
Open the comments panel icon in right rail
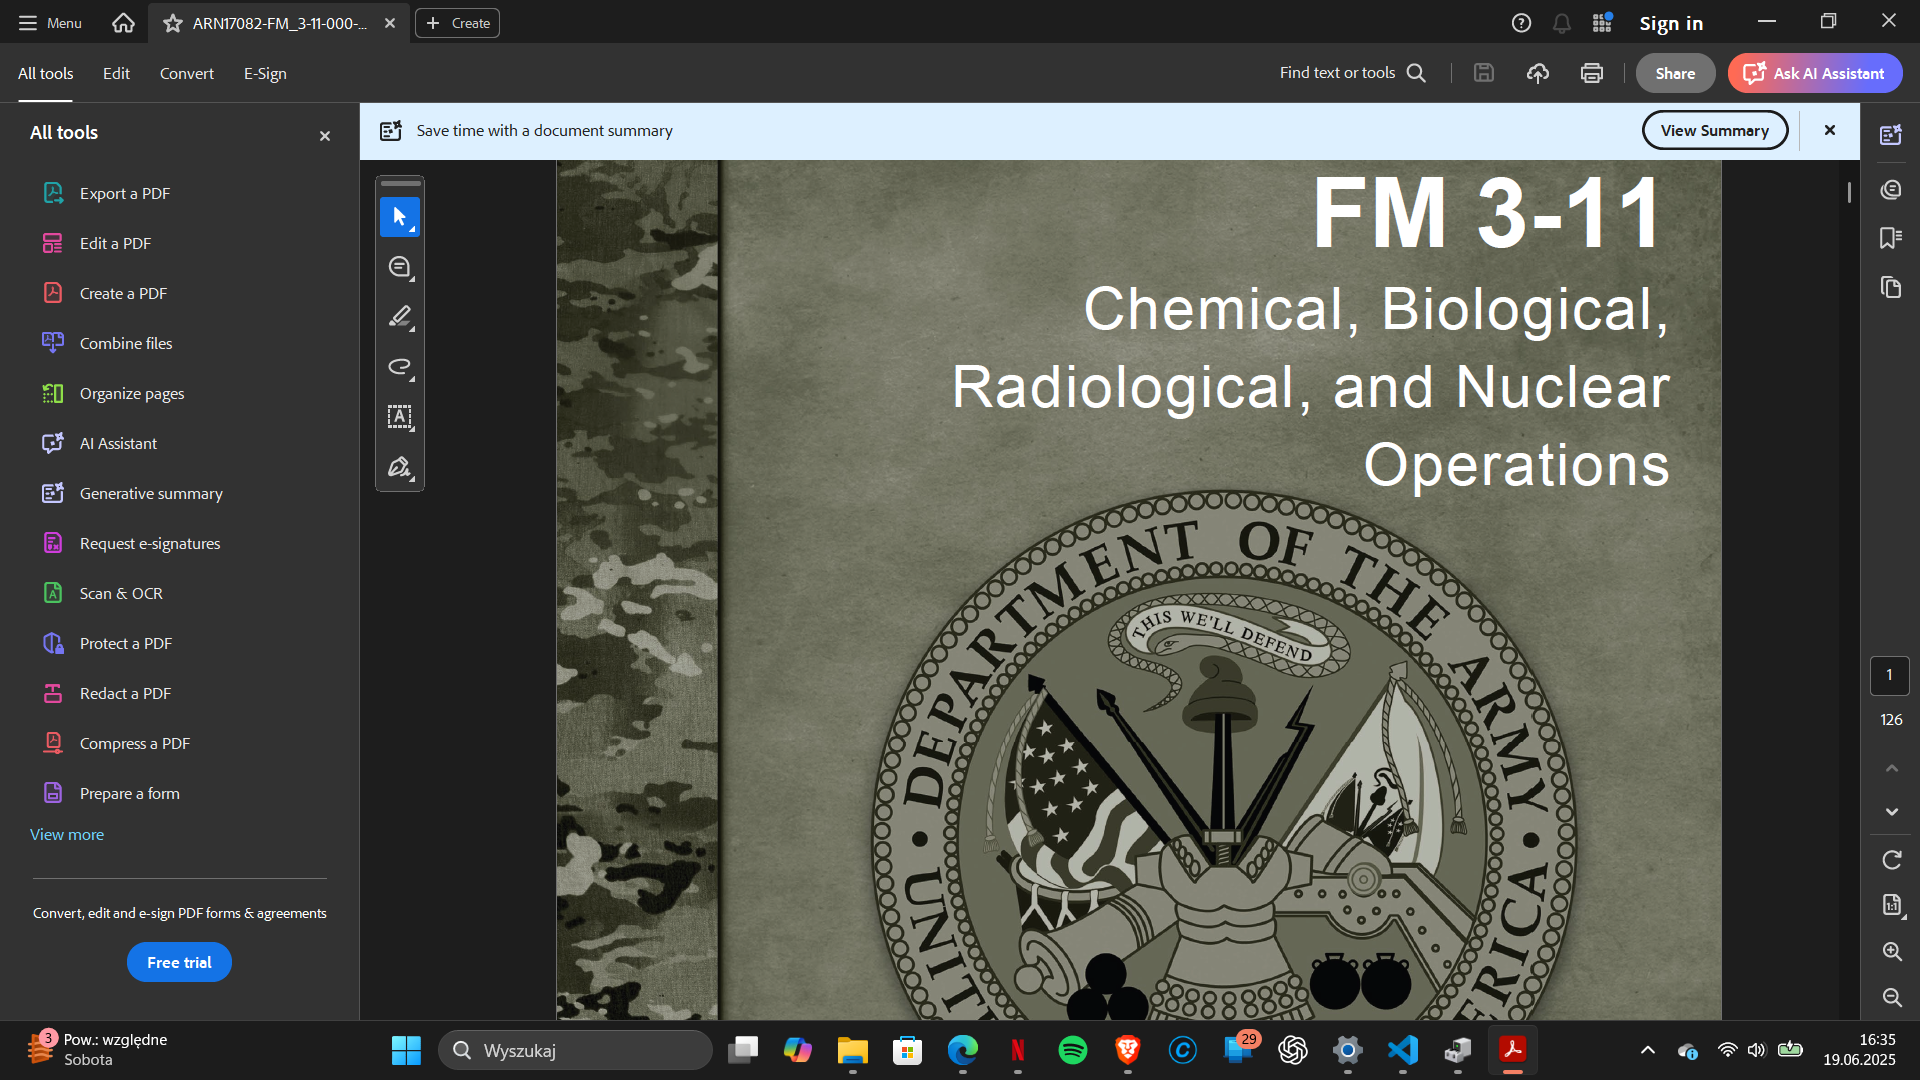pos(1890,190)
